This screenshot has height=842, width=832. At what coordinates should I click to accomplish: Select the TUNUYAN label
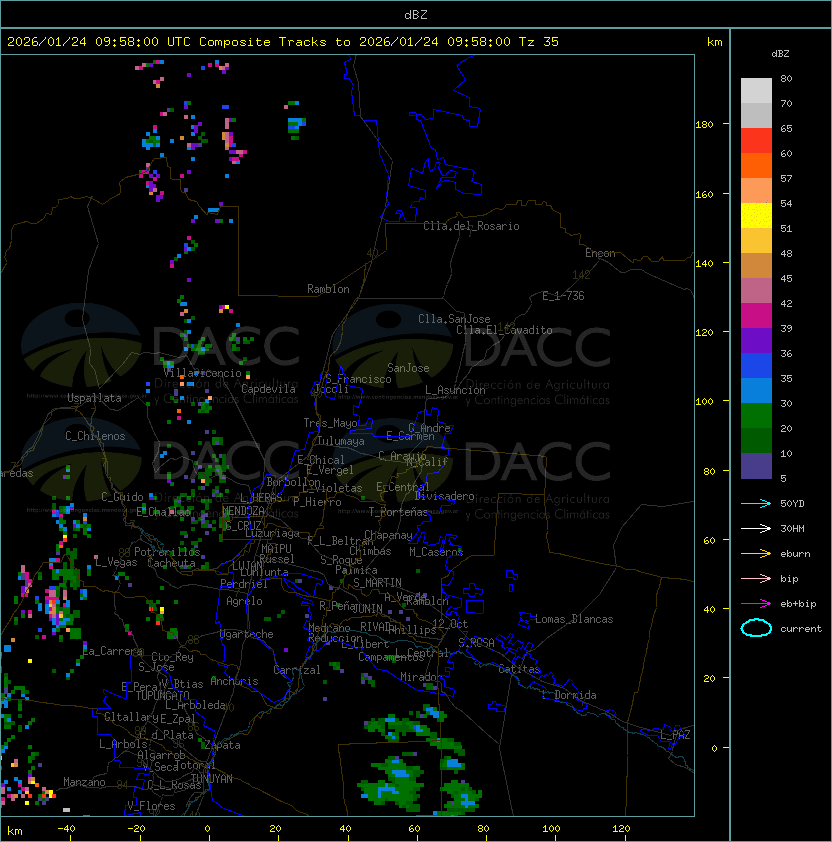pyautogui.click(x=212, y=779)
